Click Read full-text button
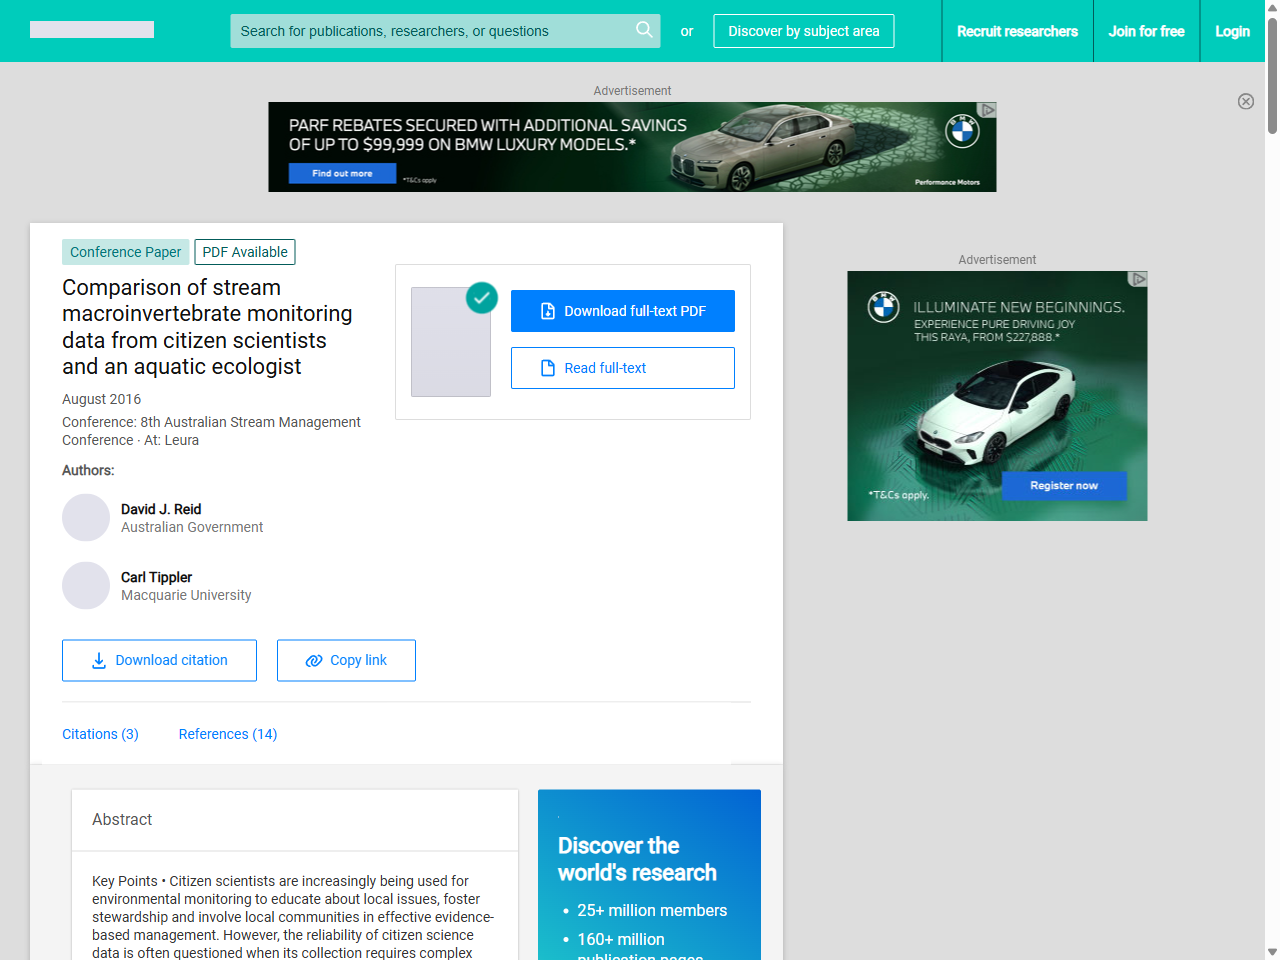This screenshot has width=1280, height=960. pyautogui.click(x=623, y=368)
